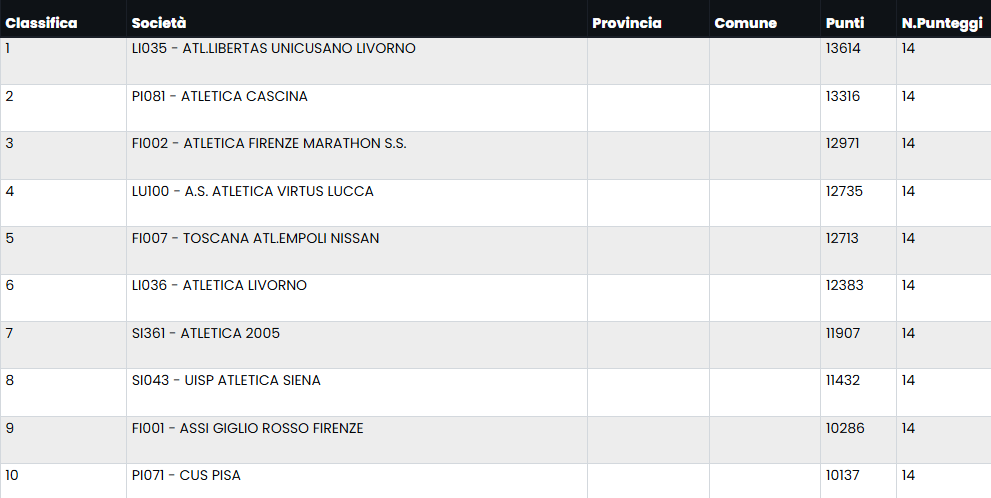Viewport: 991px width, 498px height.
Task: Click UISP ATLETICA SIENA team name
Action: (x=226, y=381)
